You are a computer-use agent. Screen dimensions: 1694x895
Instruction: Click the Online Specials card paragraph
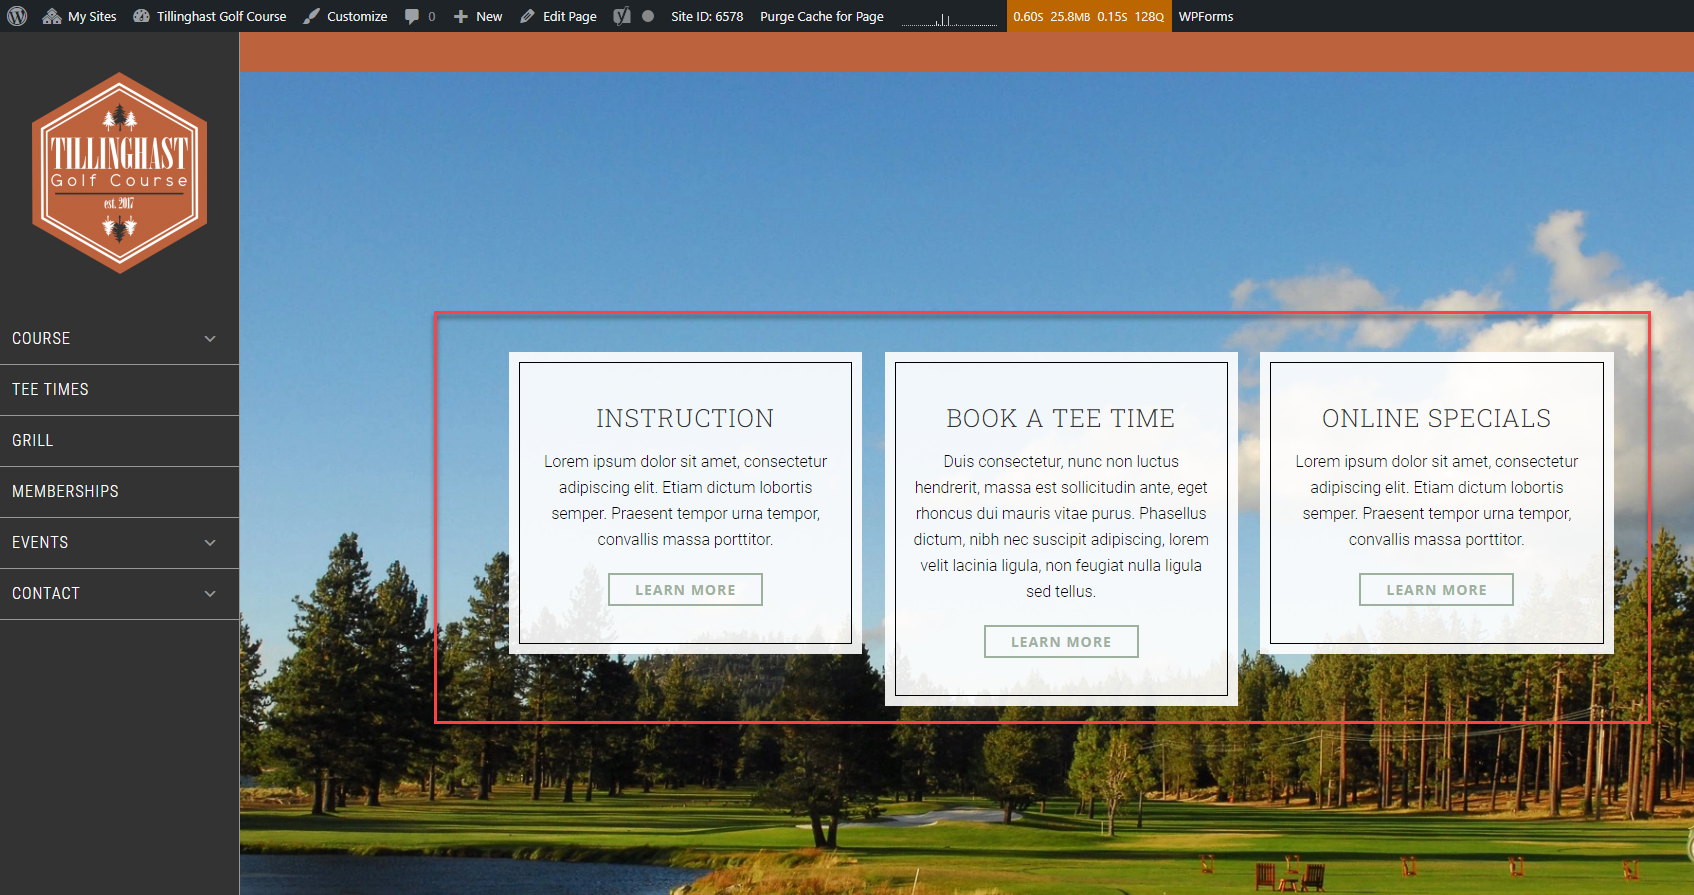point(1436,500)
